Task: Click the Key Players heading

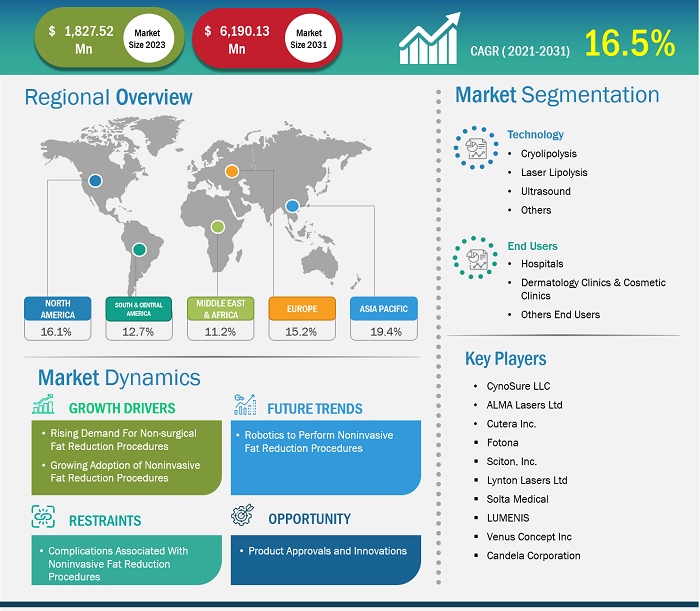Action: [x=505, y=359]
